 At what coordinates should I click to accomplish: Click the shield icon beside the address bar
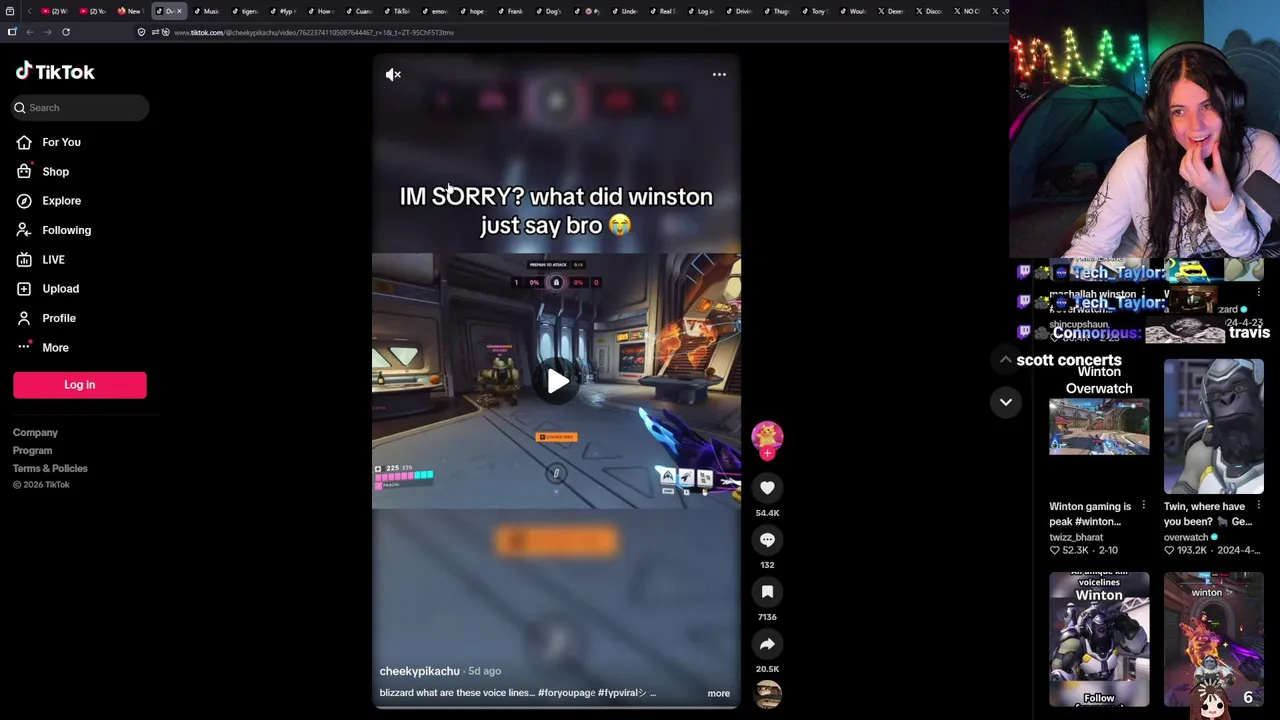(x=141, y=32)
